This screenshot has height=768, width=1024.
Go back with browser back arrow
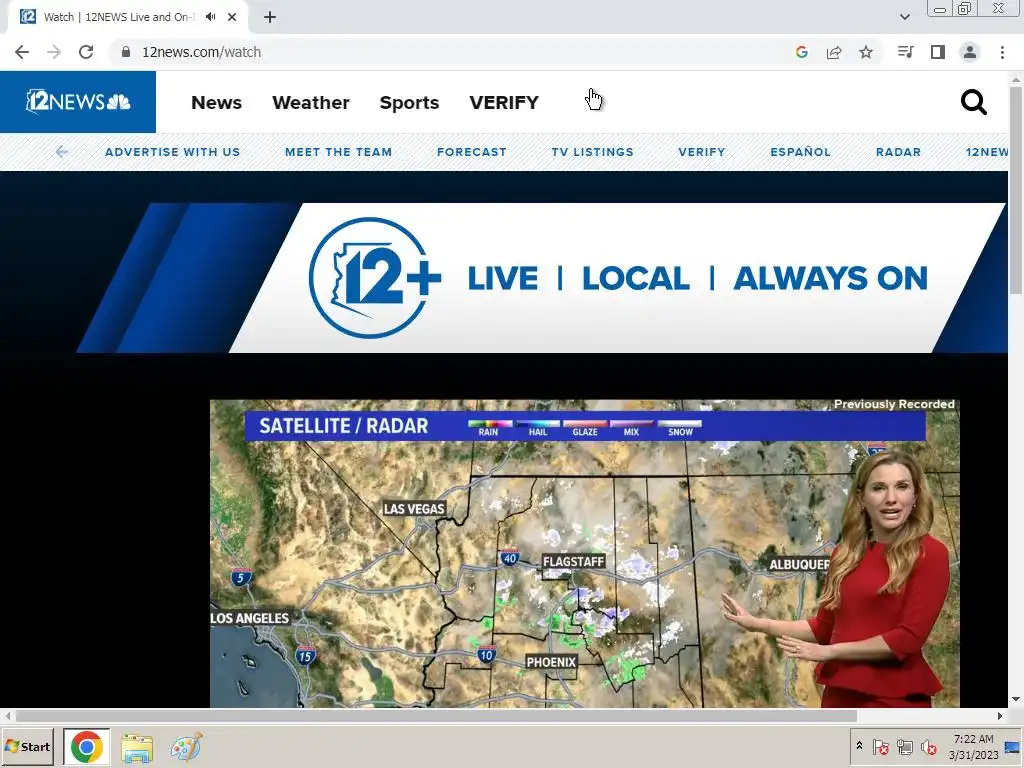[x=22, y=52]
